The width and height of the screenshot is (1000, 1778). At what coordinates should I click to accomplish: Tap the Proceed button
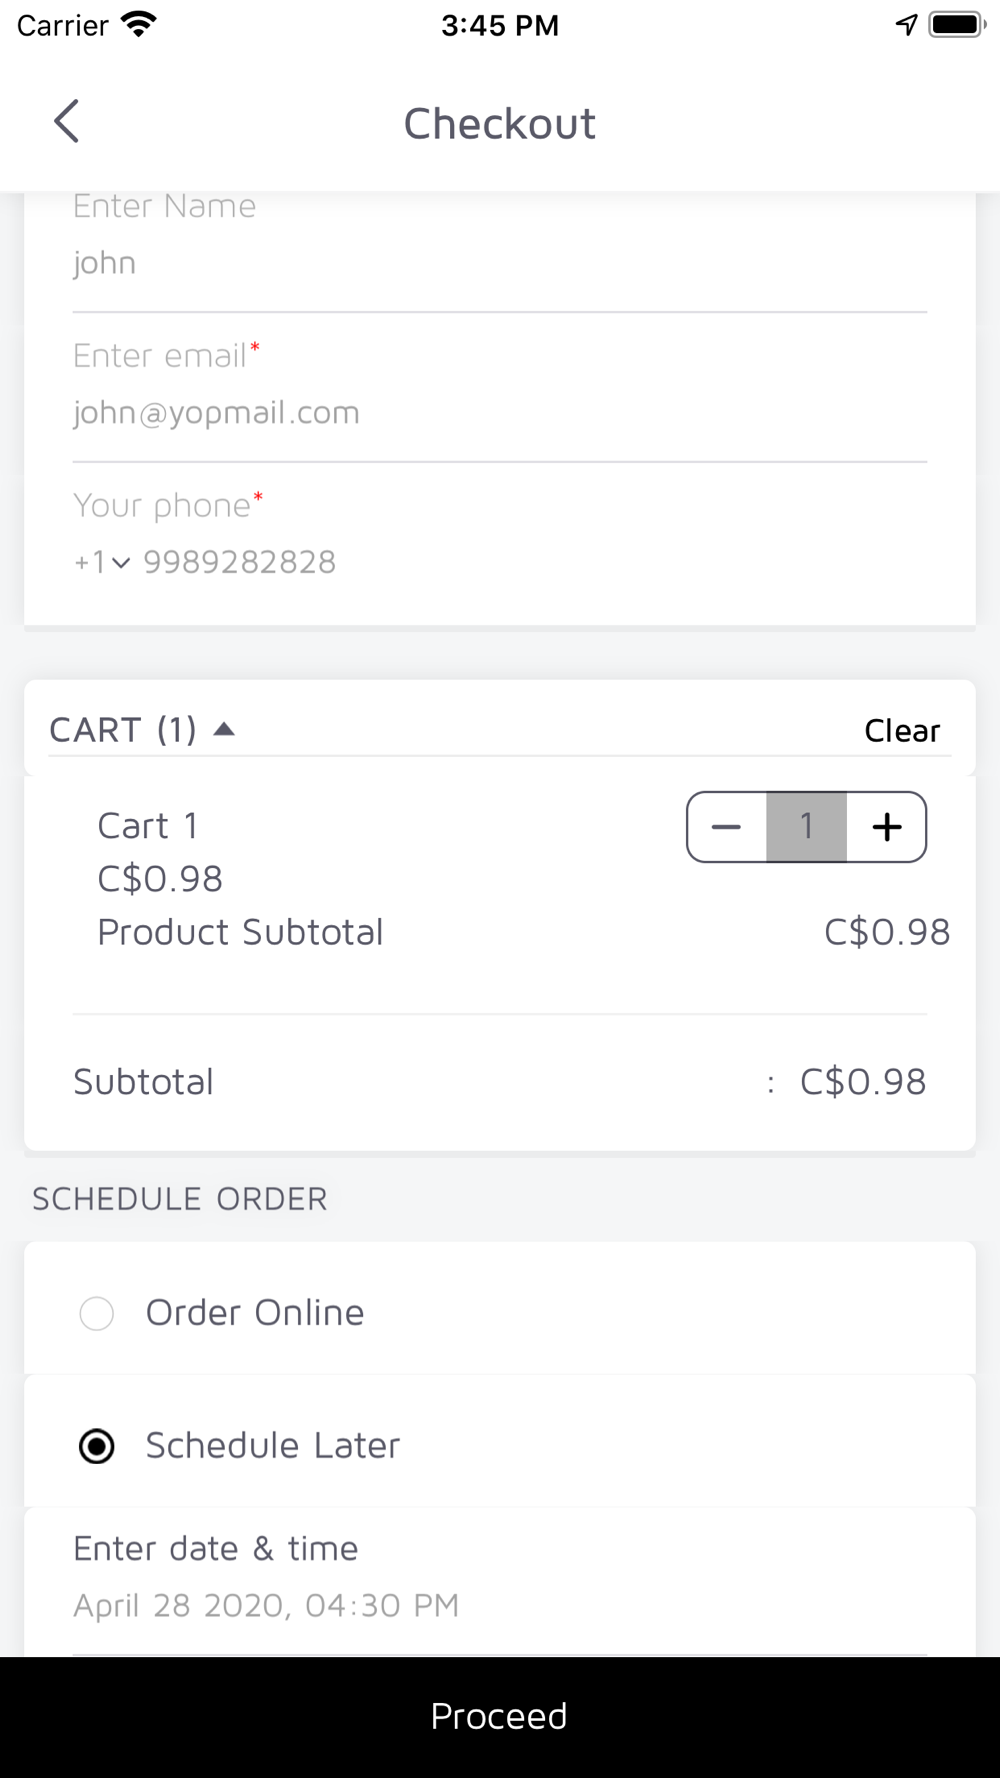(500, 1717)
